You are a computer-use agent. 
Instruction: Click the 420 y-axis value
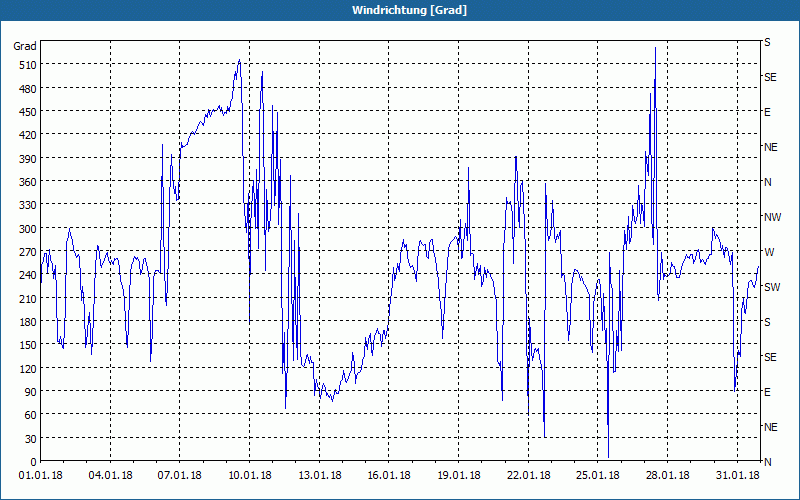pyautogui.click(x=28, y=135)
